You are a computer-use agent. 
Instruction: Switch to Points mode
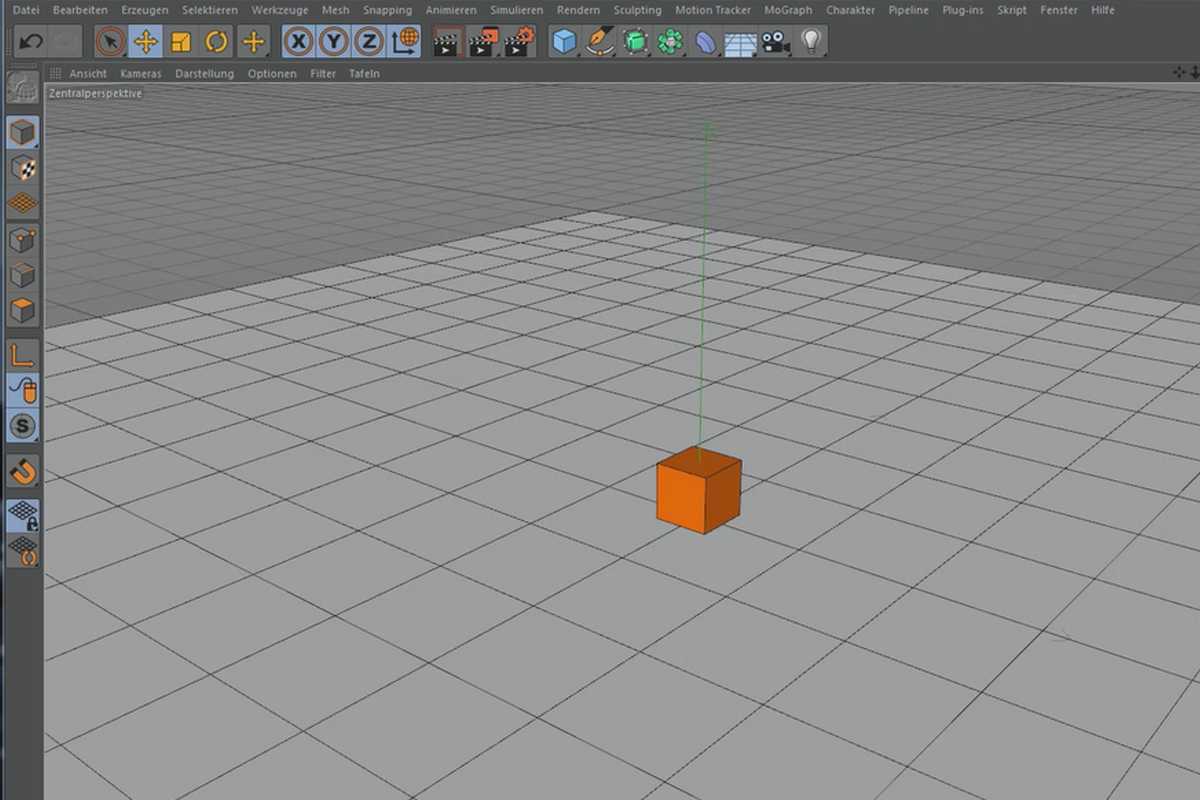(x=23, y=240)
